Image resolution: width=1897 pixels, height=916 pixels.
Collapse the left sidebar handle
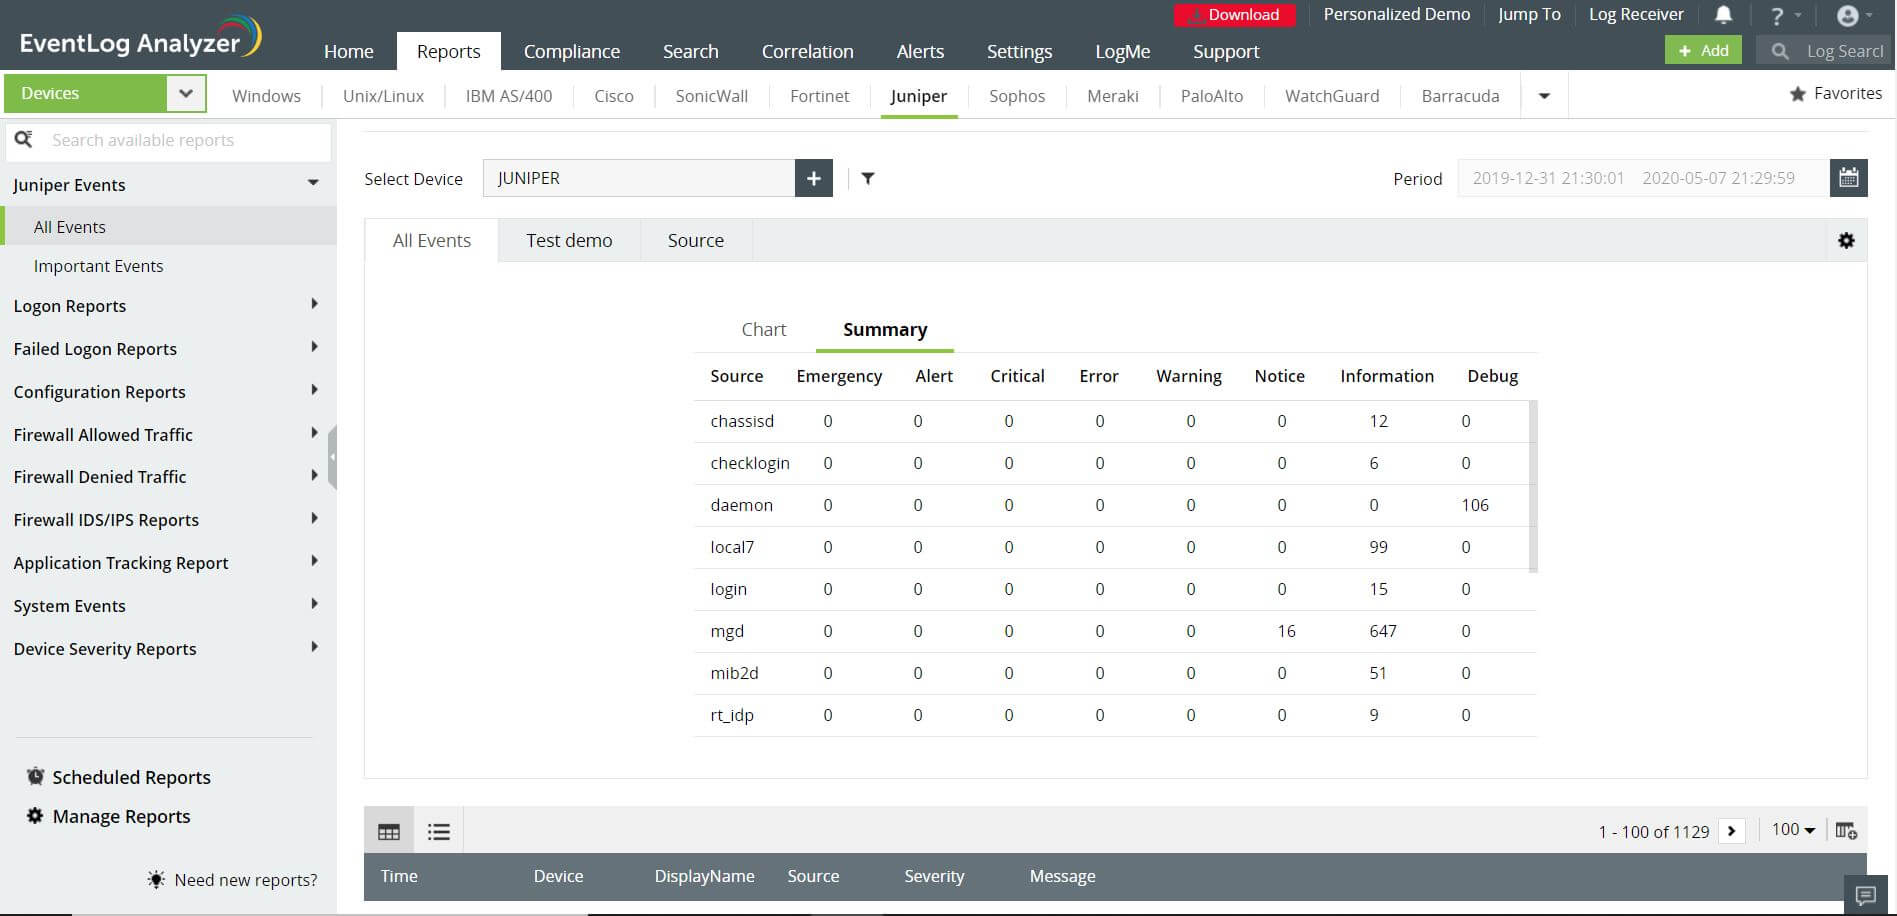click(x=332, y=457)
